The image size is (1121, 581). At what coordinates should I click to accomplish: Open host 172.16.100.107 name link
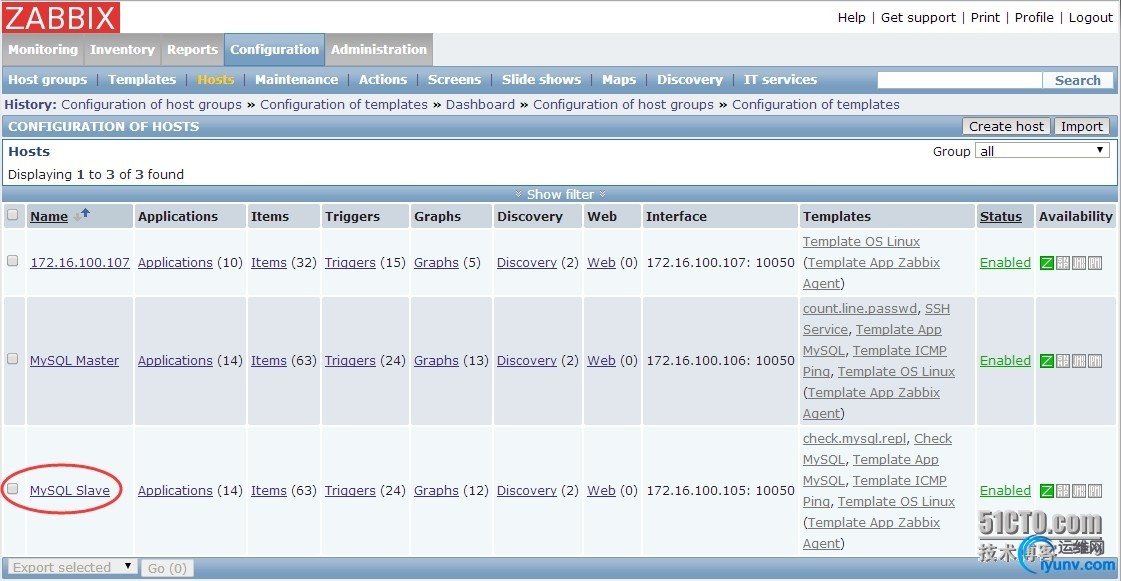(x=79, y=262)
